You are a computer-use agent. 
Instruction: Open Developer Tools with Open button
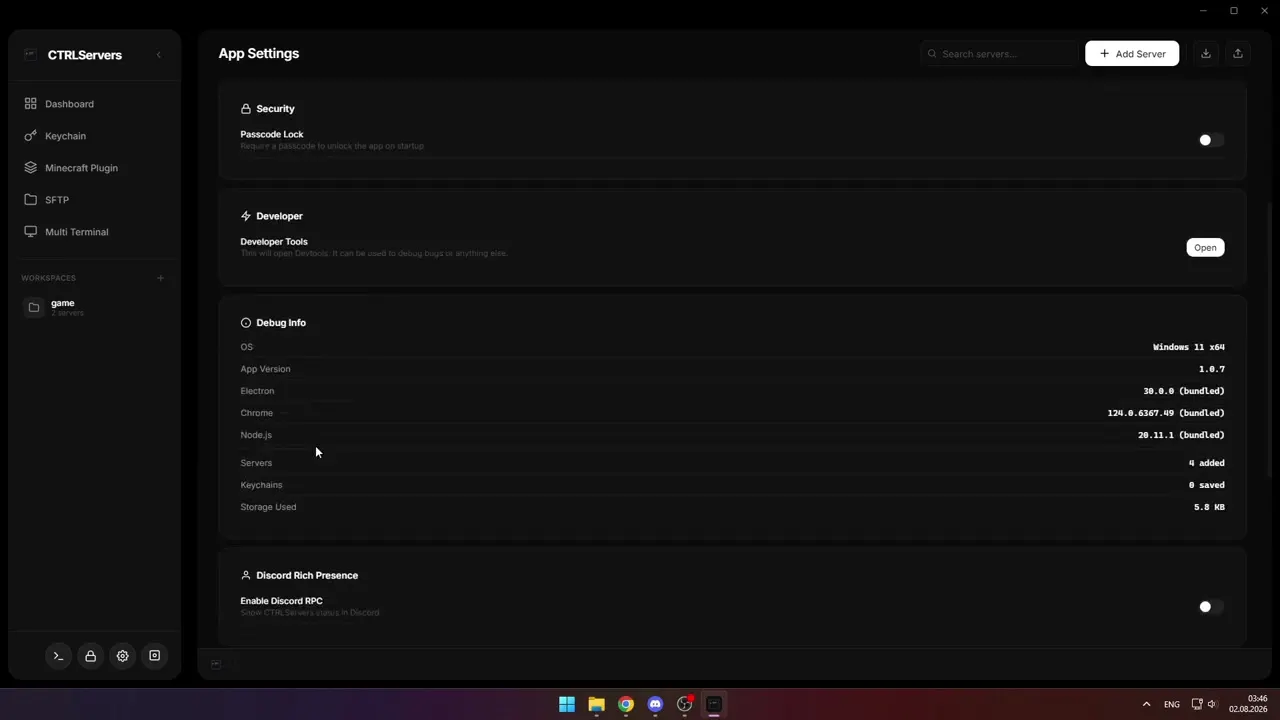point(1205,248)
